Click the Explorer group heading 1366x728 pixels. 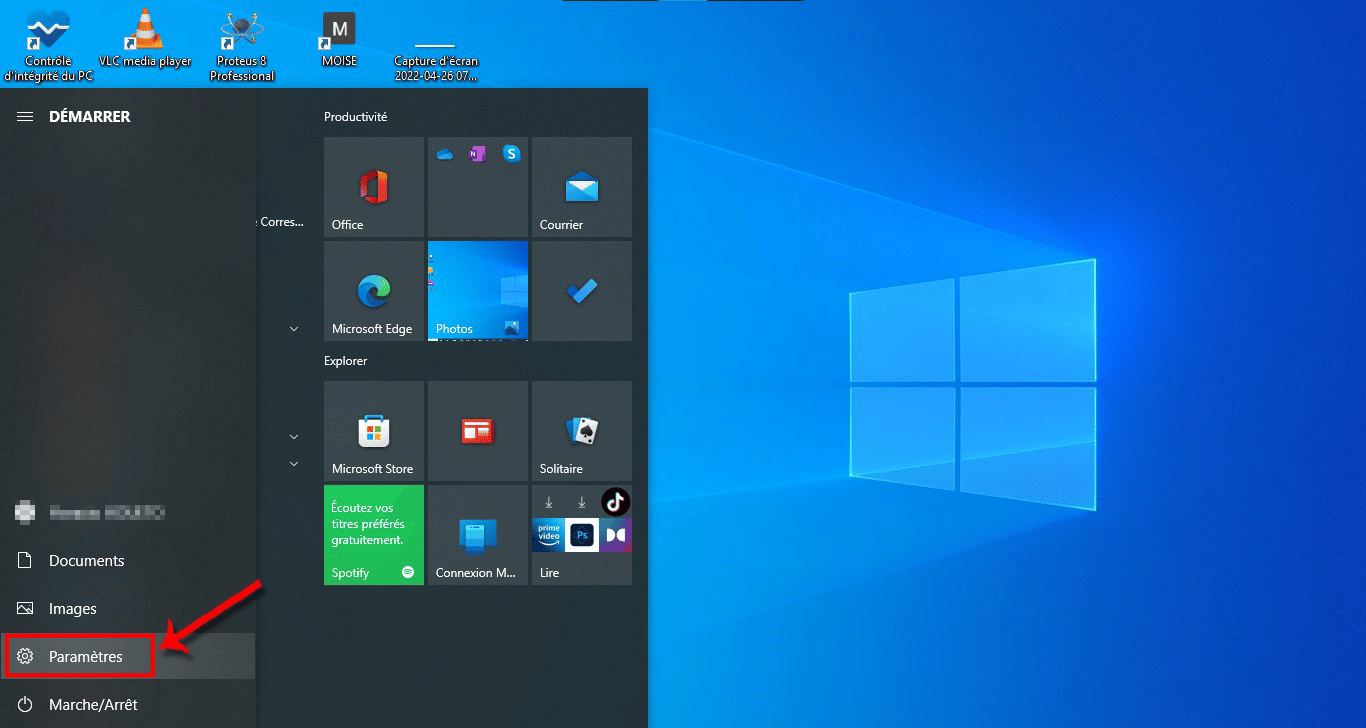tap(346, 361)
